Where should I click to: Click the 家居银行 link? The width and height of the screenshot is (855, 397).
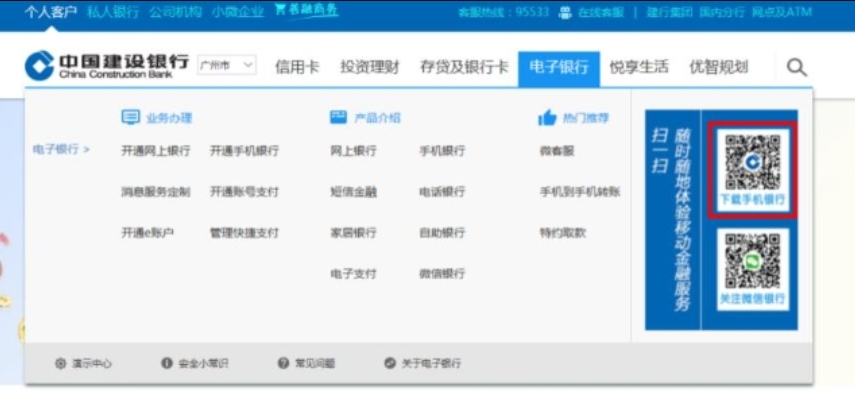tap(353, 233)
